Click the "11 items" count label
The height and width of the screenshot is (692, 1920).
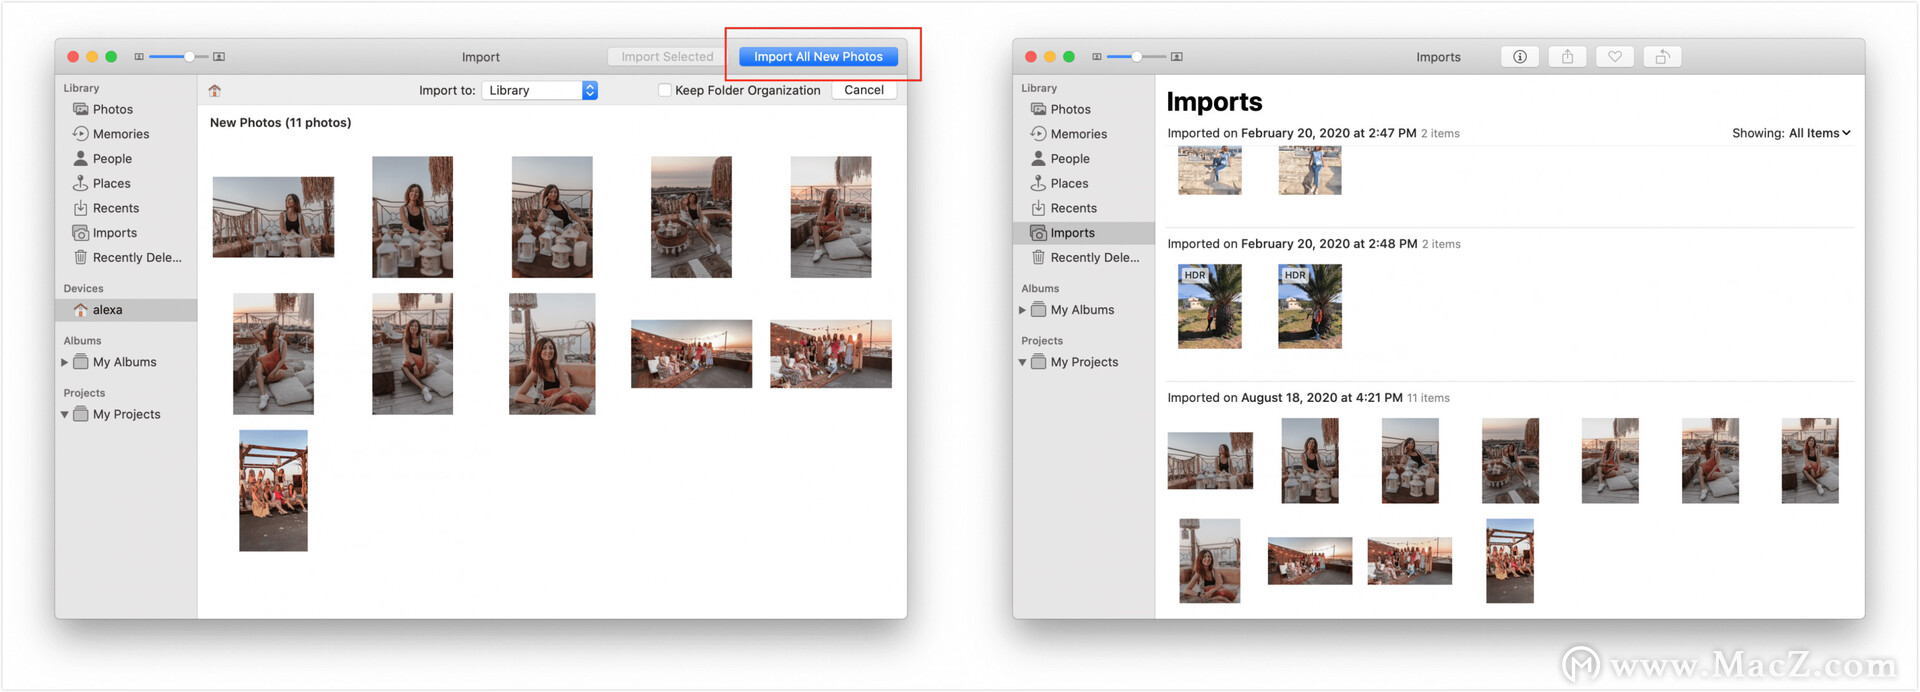(1428, 398)
